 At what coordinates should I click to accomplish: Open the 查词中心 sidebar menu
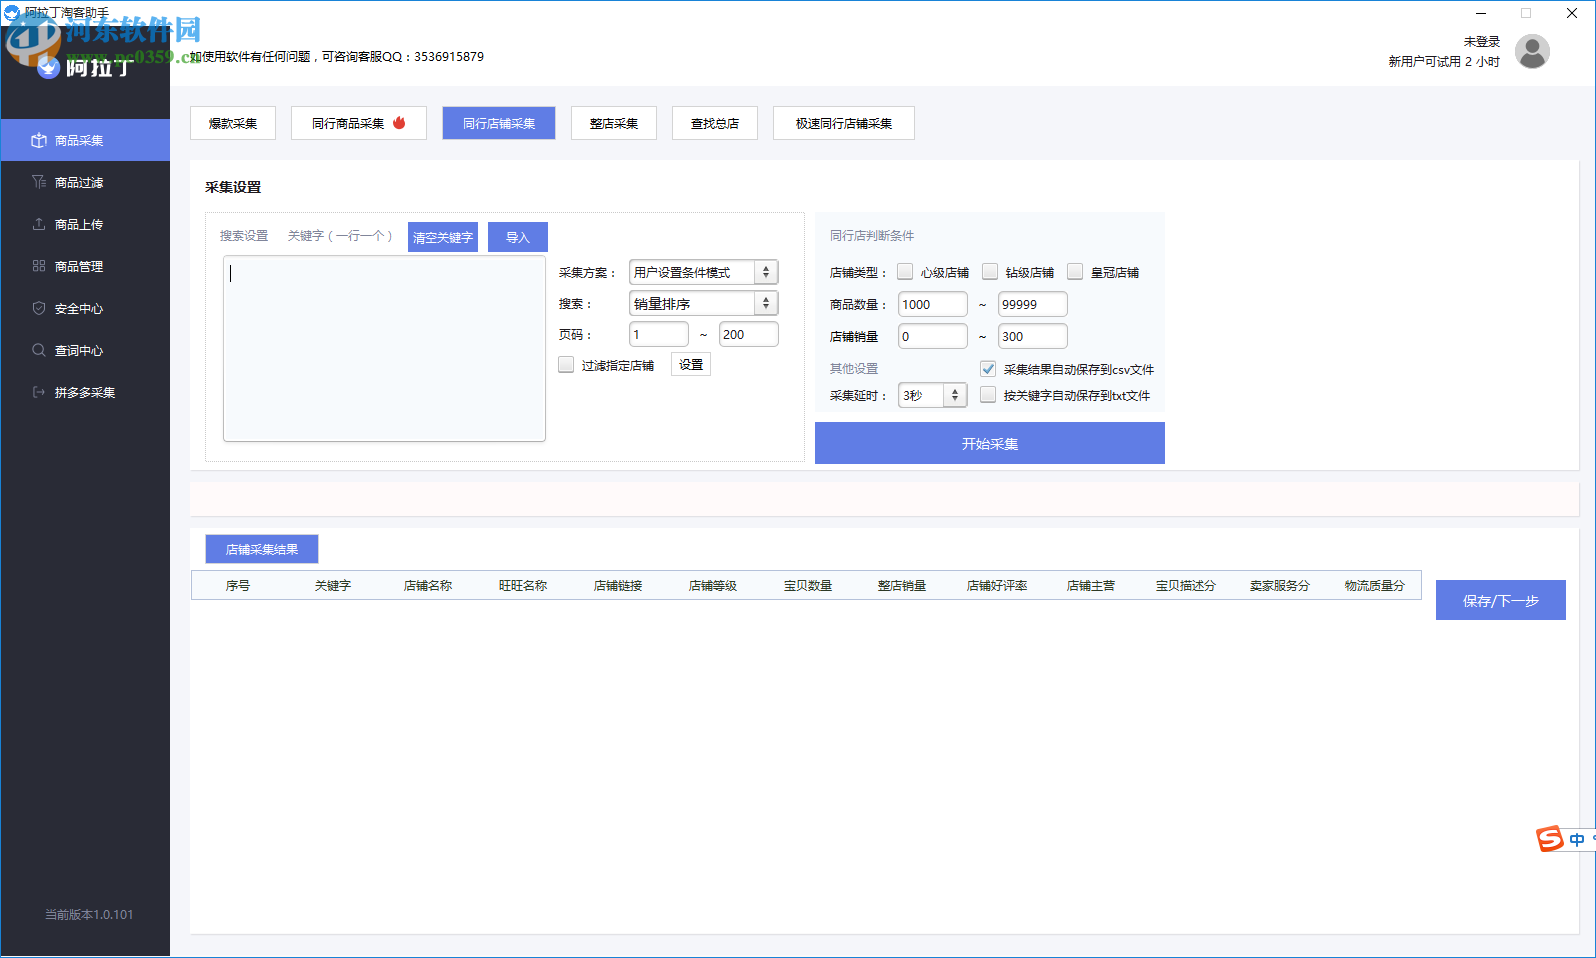coord(85,350)
